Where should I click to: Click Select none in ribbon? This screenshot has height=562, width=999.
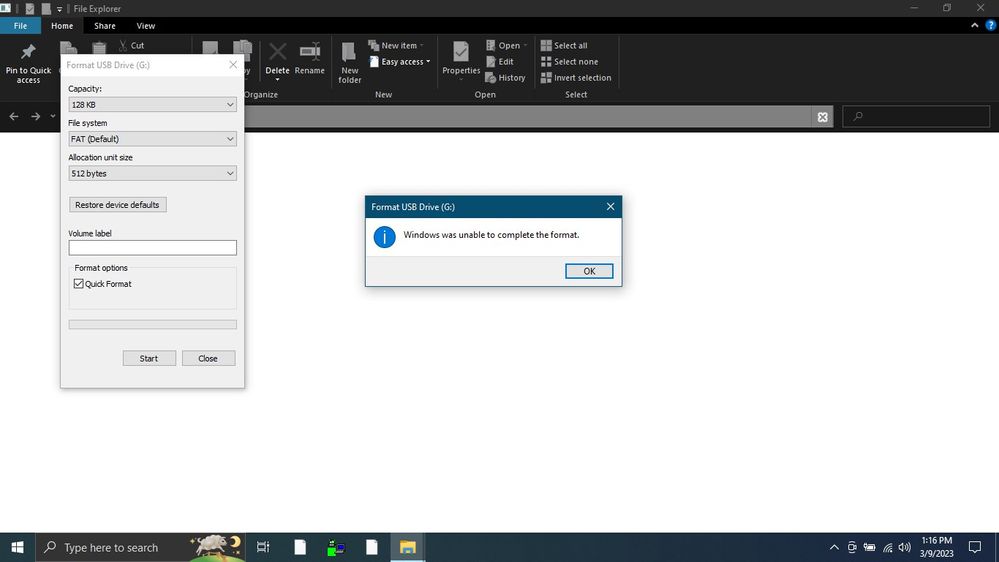pyautogui.click(x=570, y=62)
